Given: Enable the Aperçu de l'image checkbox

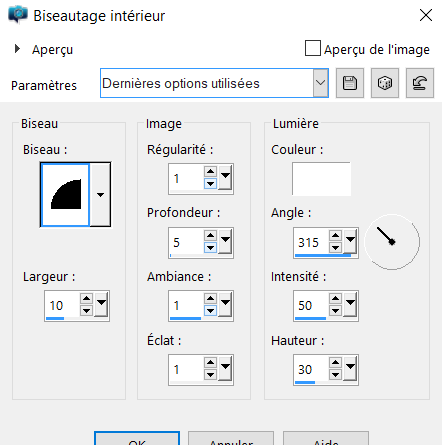Looking at the screenshot, I should click(x=313, y=48).
